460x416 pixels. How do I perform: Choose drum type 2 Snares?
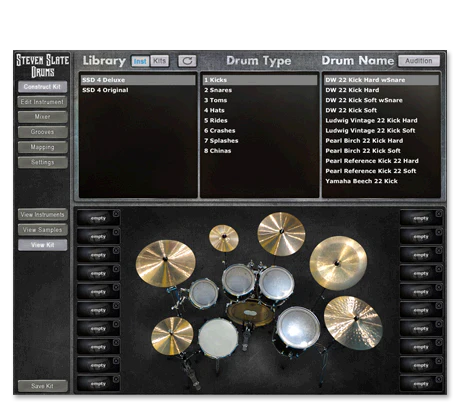[260, 90]
